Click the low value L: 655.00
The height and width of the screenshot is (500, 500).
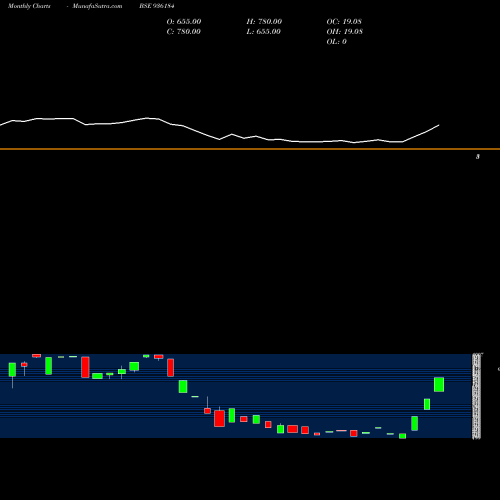(263, 31)
